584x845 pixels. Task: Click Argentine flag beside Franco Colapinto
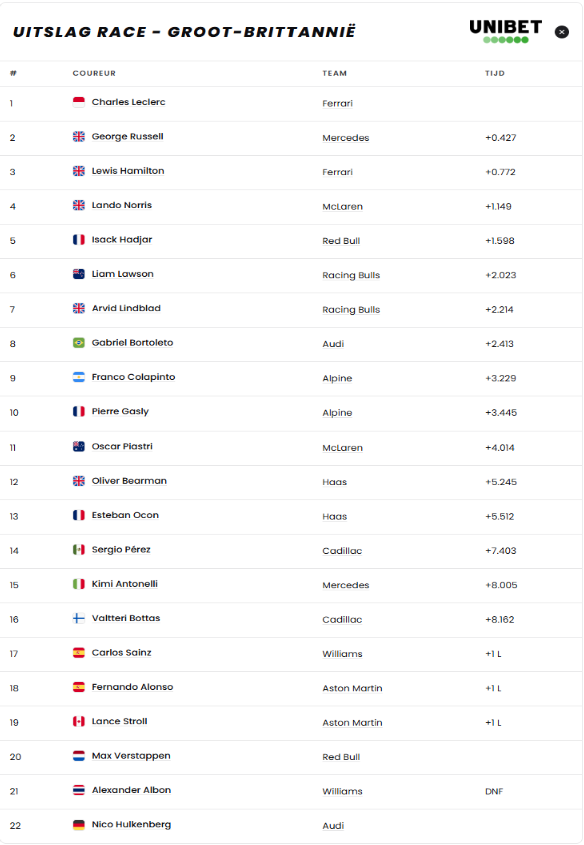tap(79, 377)
